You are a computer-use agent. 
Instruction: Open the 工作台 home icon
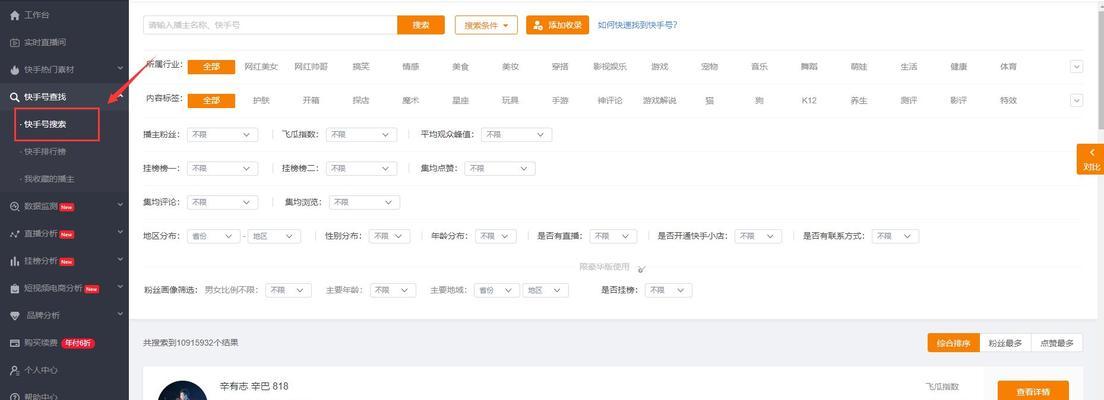point(15,15)
